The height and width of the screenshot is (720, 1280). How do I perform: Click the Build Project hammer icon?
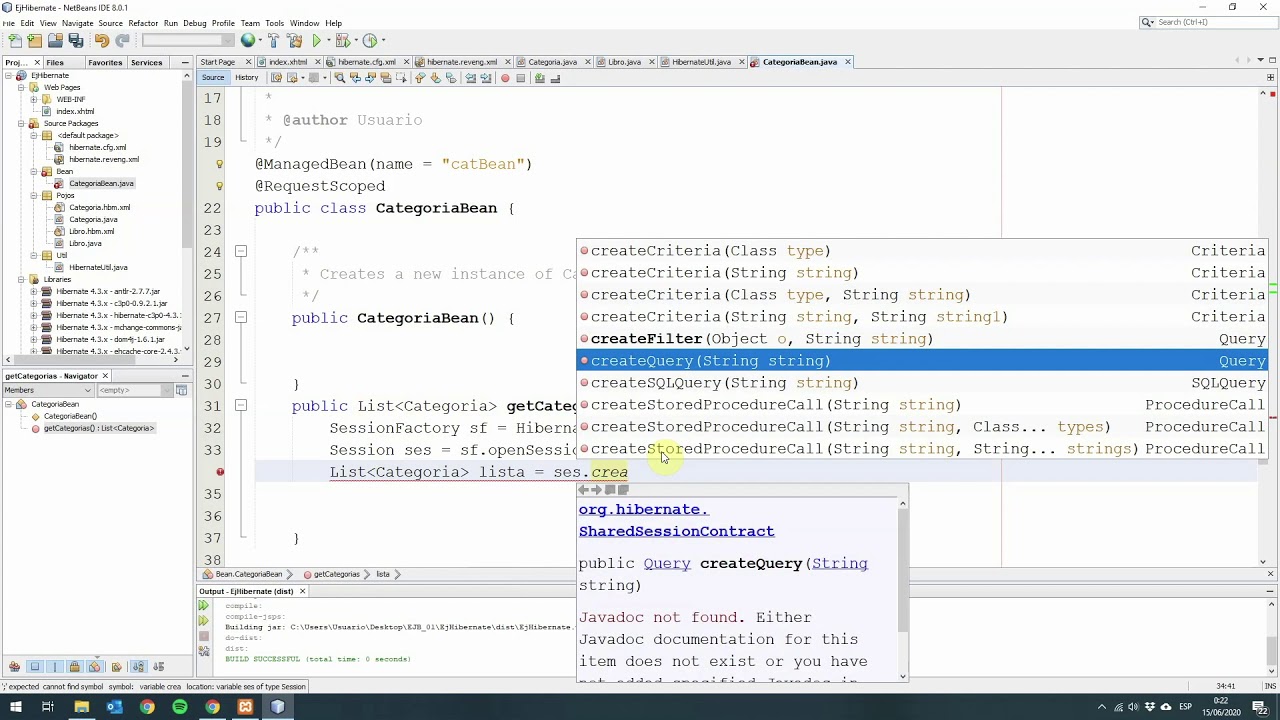[x=273, y=41]
